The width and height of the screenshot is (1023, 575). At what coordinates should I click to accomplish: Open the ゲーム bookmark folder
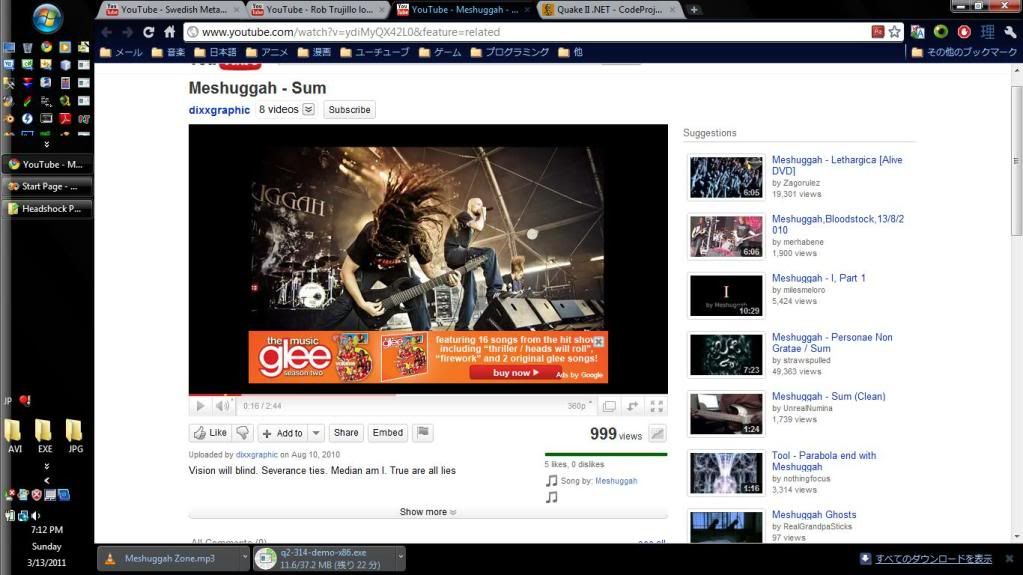click(440, 52)
